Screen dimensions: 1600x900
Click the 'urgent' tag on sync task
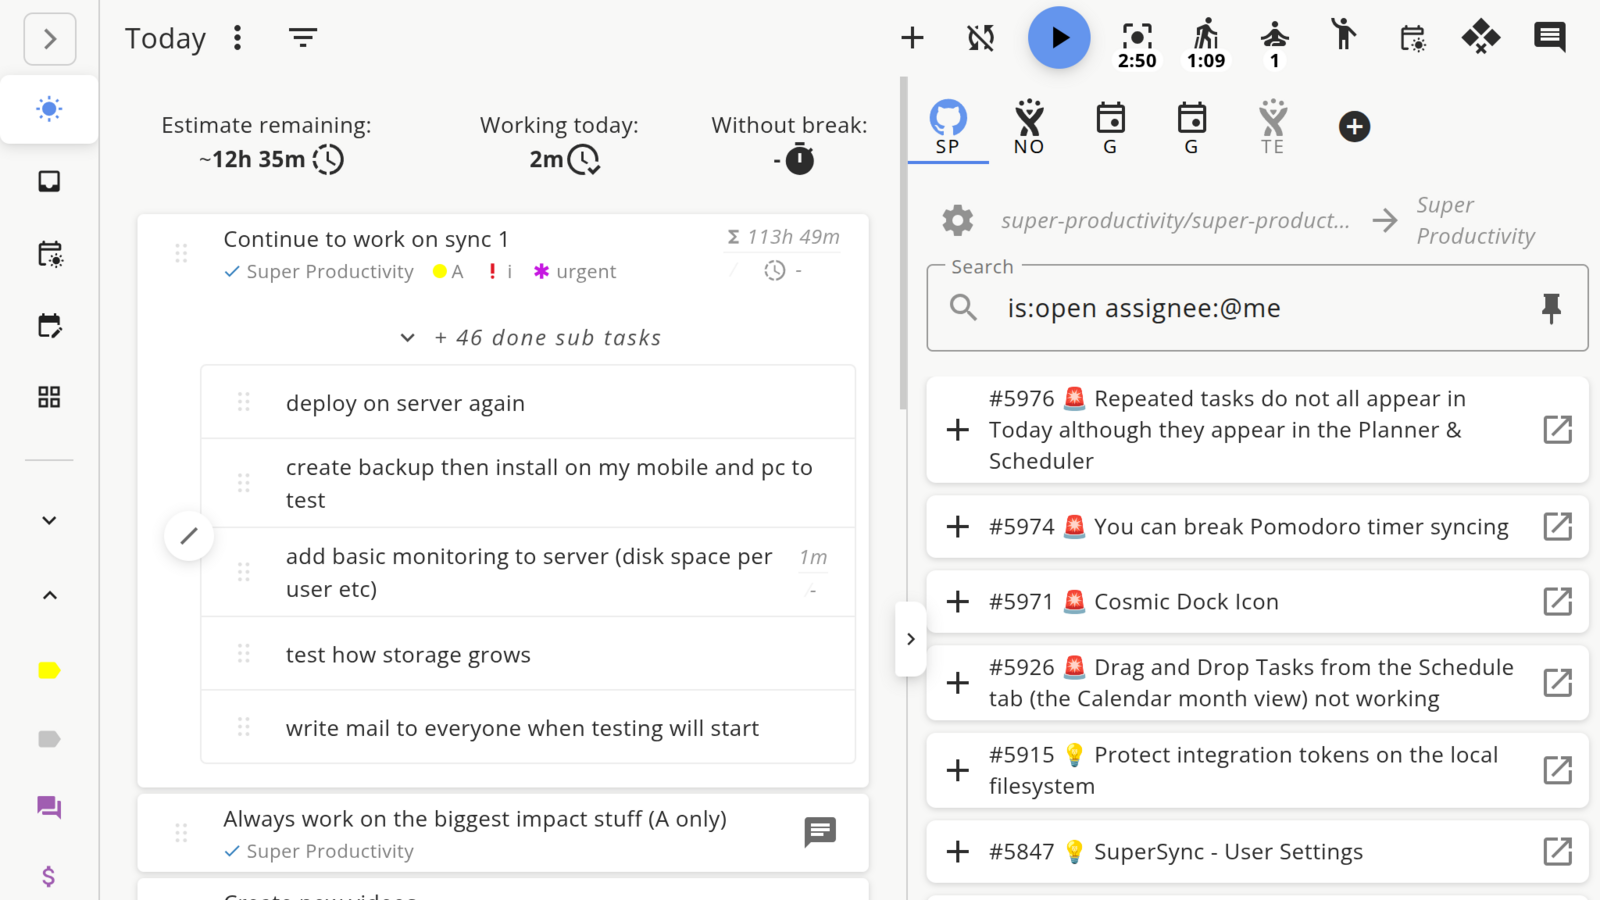tap(575, 272)
